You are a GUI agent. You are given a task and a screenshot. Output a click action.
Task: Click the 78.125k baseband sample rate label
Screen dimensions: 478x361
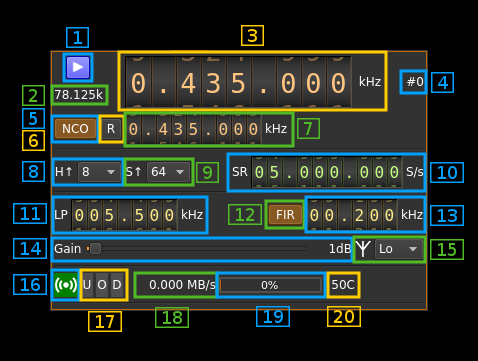79,95
